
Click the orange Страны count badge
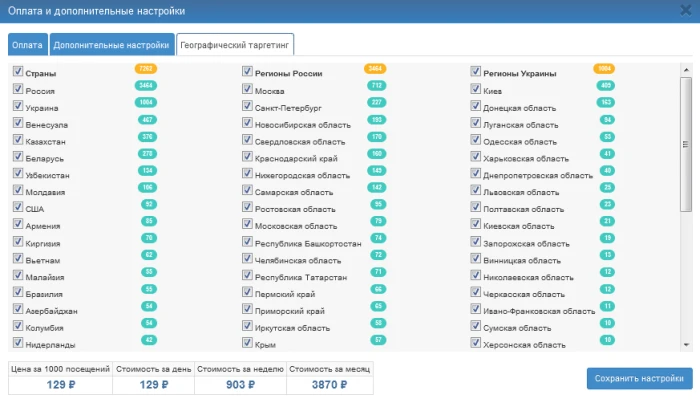point(146,69)
